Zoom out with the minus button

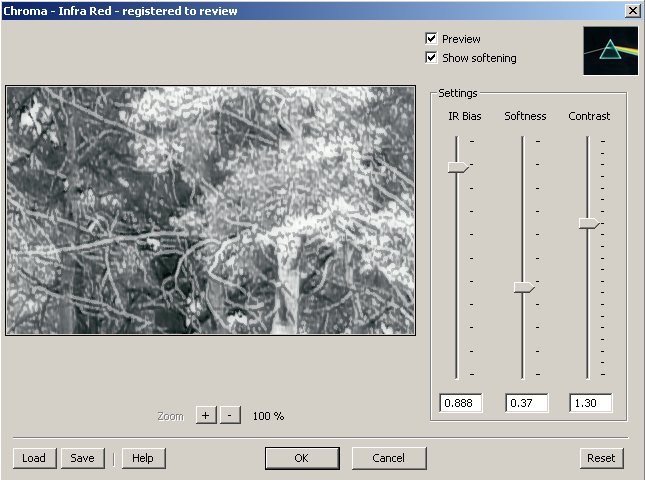click(230, 415)
